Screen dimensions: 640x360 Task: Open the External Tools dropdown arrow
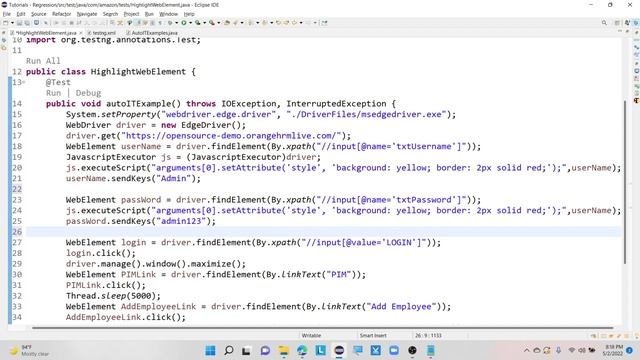coord(218,23)
